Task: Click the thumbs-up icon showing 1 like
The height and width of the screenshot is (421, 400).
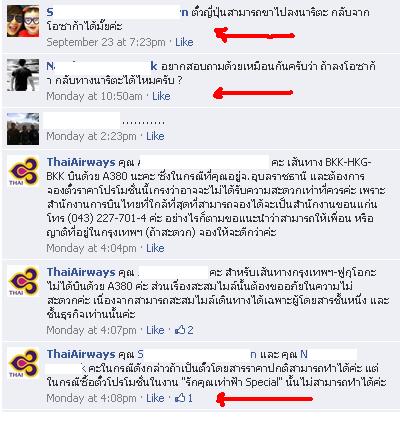Action: (180, 398)
